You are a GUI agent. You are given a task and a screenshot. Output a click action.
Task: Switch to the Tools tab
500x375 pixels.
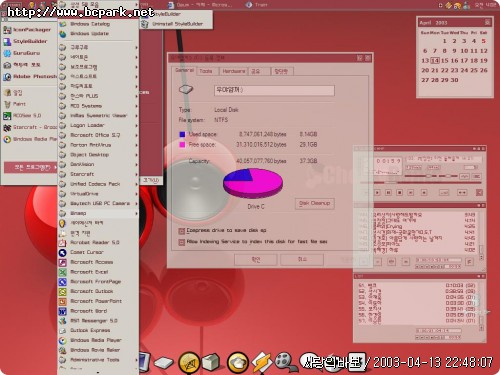click(x=206, y=71)
